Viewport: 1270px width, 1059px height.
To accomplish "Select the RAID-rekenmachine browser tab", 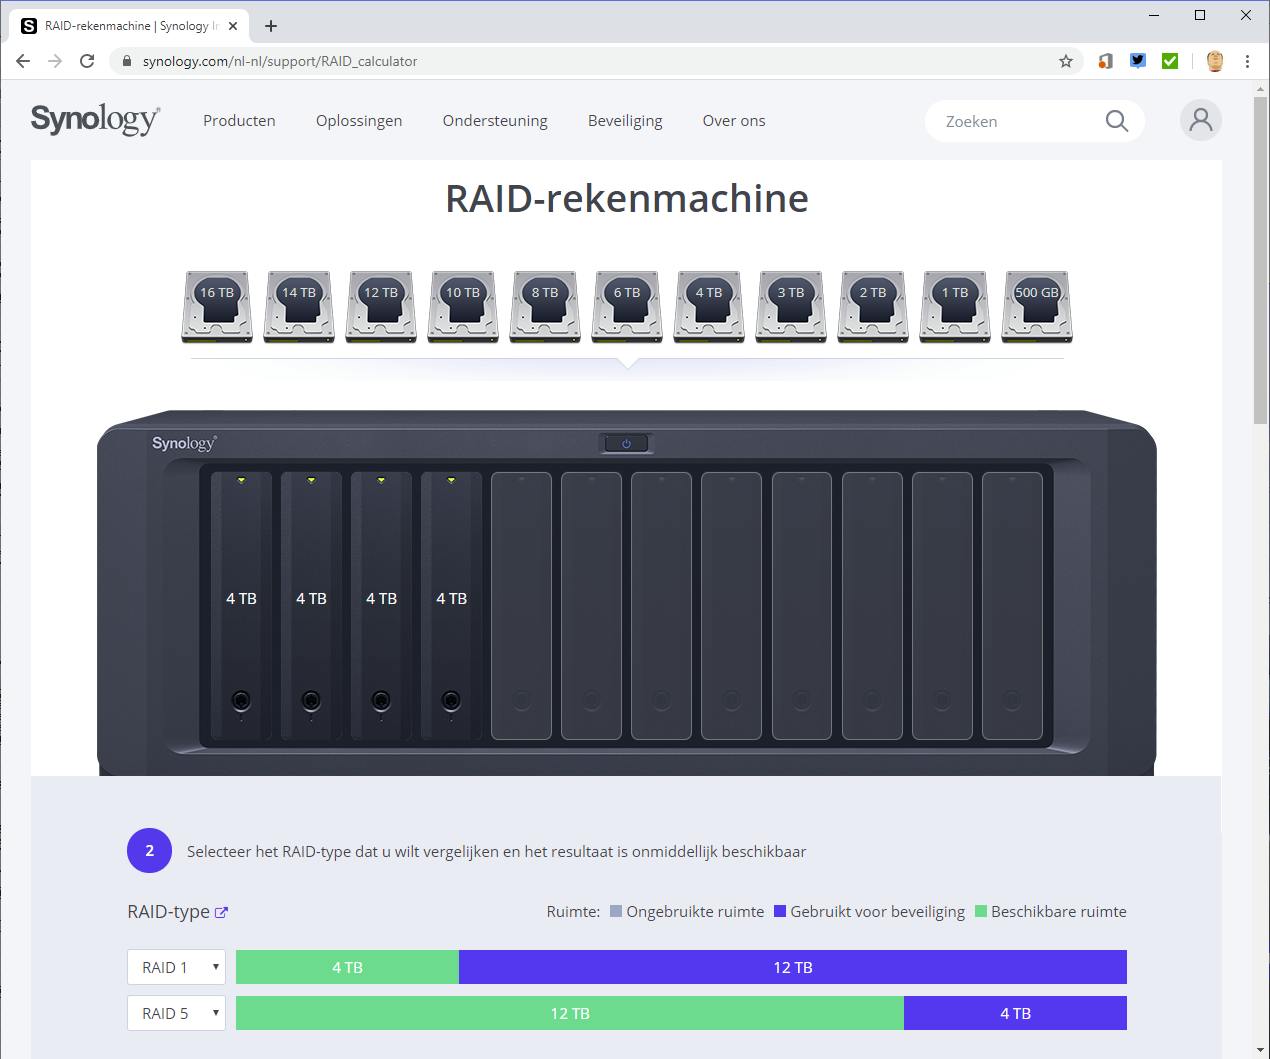I will (130, 26).
